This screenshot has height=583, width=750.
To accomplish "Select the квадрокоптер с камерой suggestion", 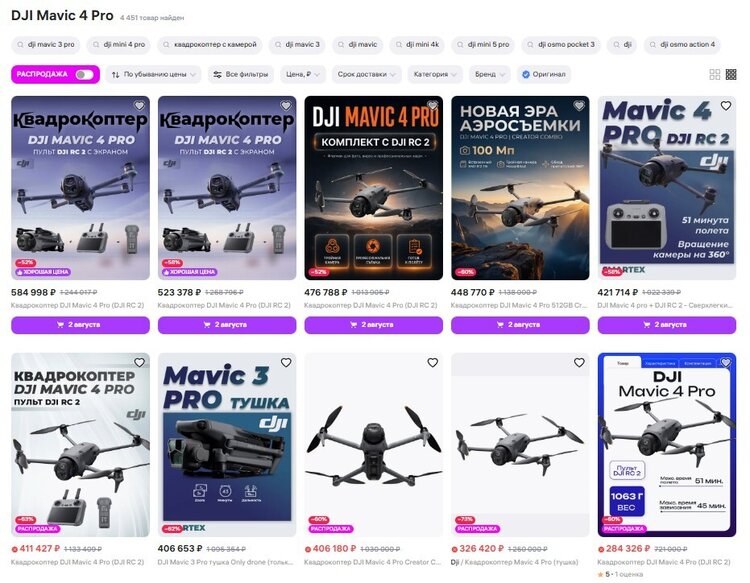I will (210, 44).
